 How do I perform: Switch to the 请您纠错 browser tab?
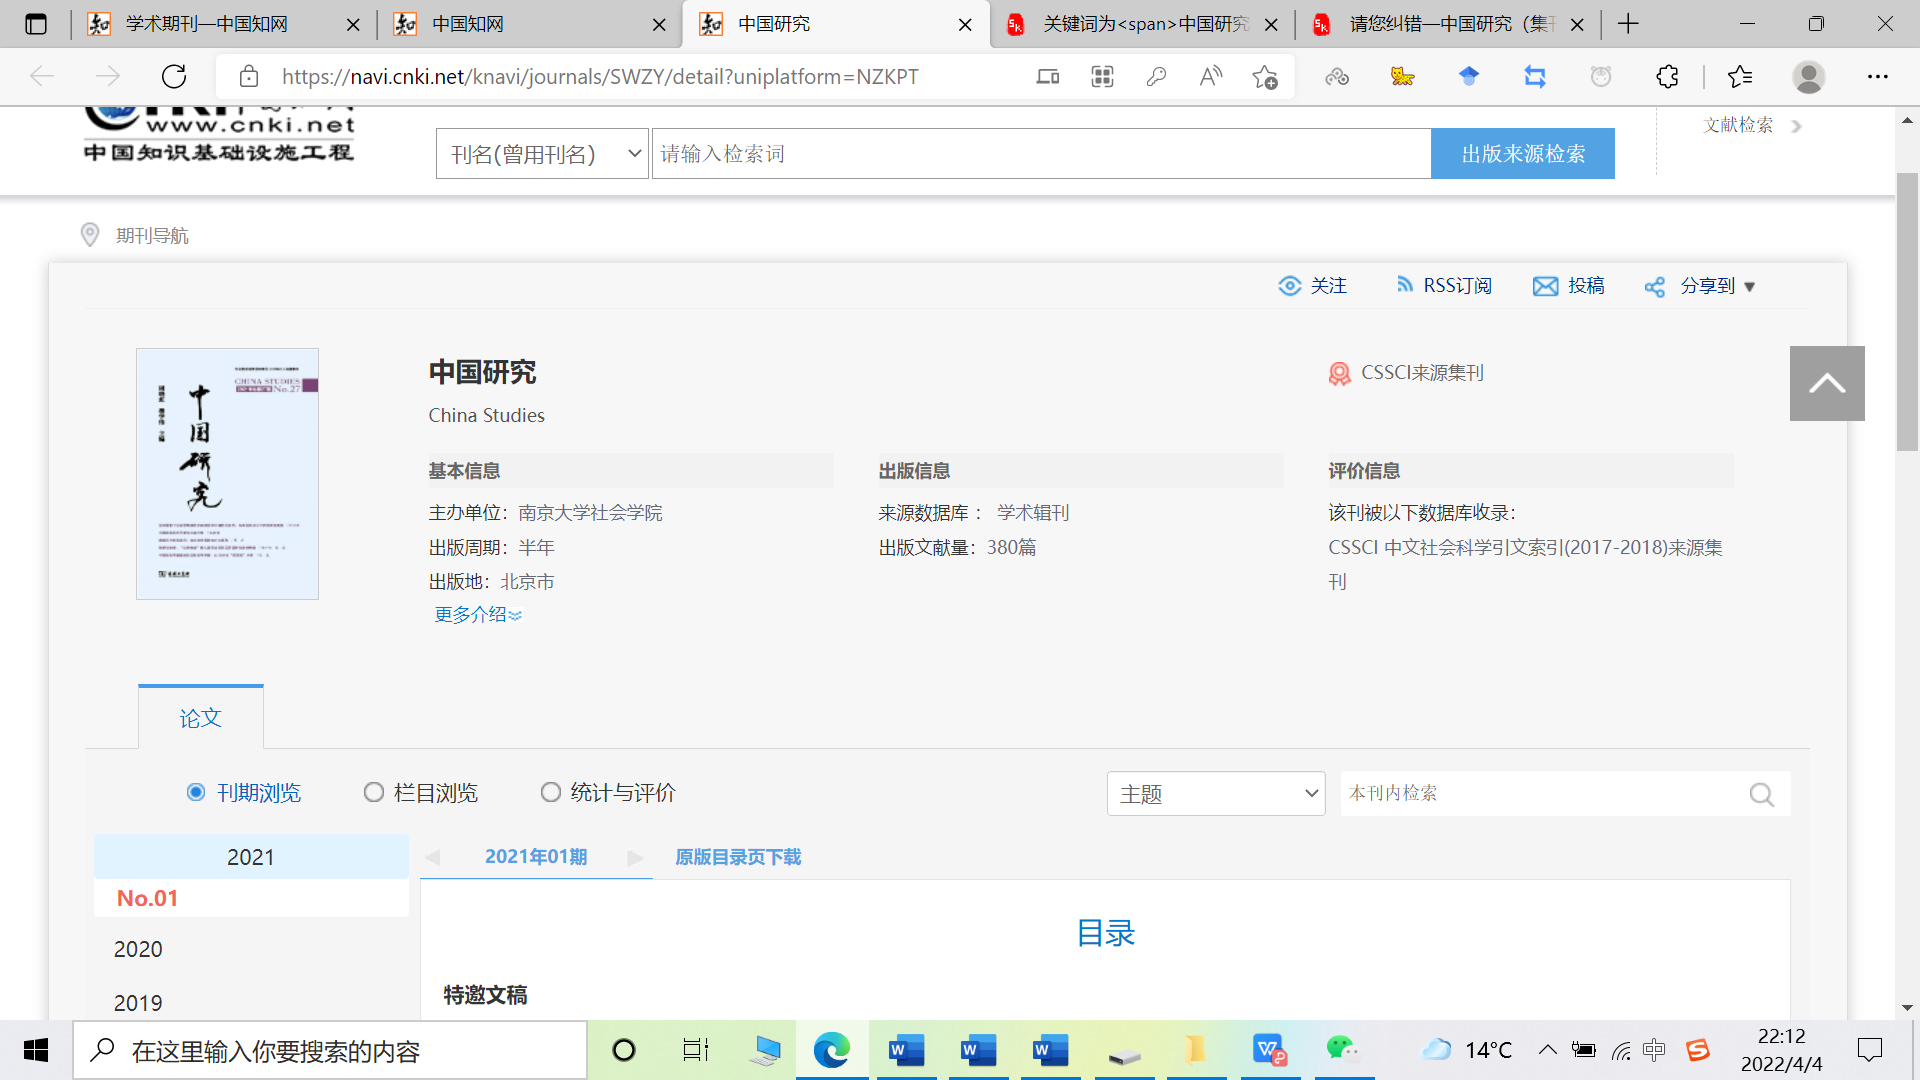(x=1448, y=24)
